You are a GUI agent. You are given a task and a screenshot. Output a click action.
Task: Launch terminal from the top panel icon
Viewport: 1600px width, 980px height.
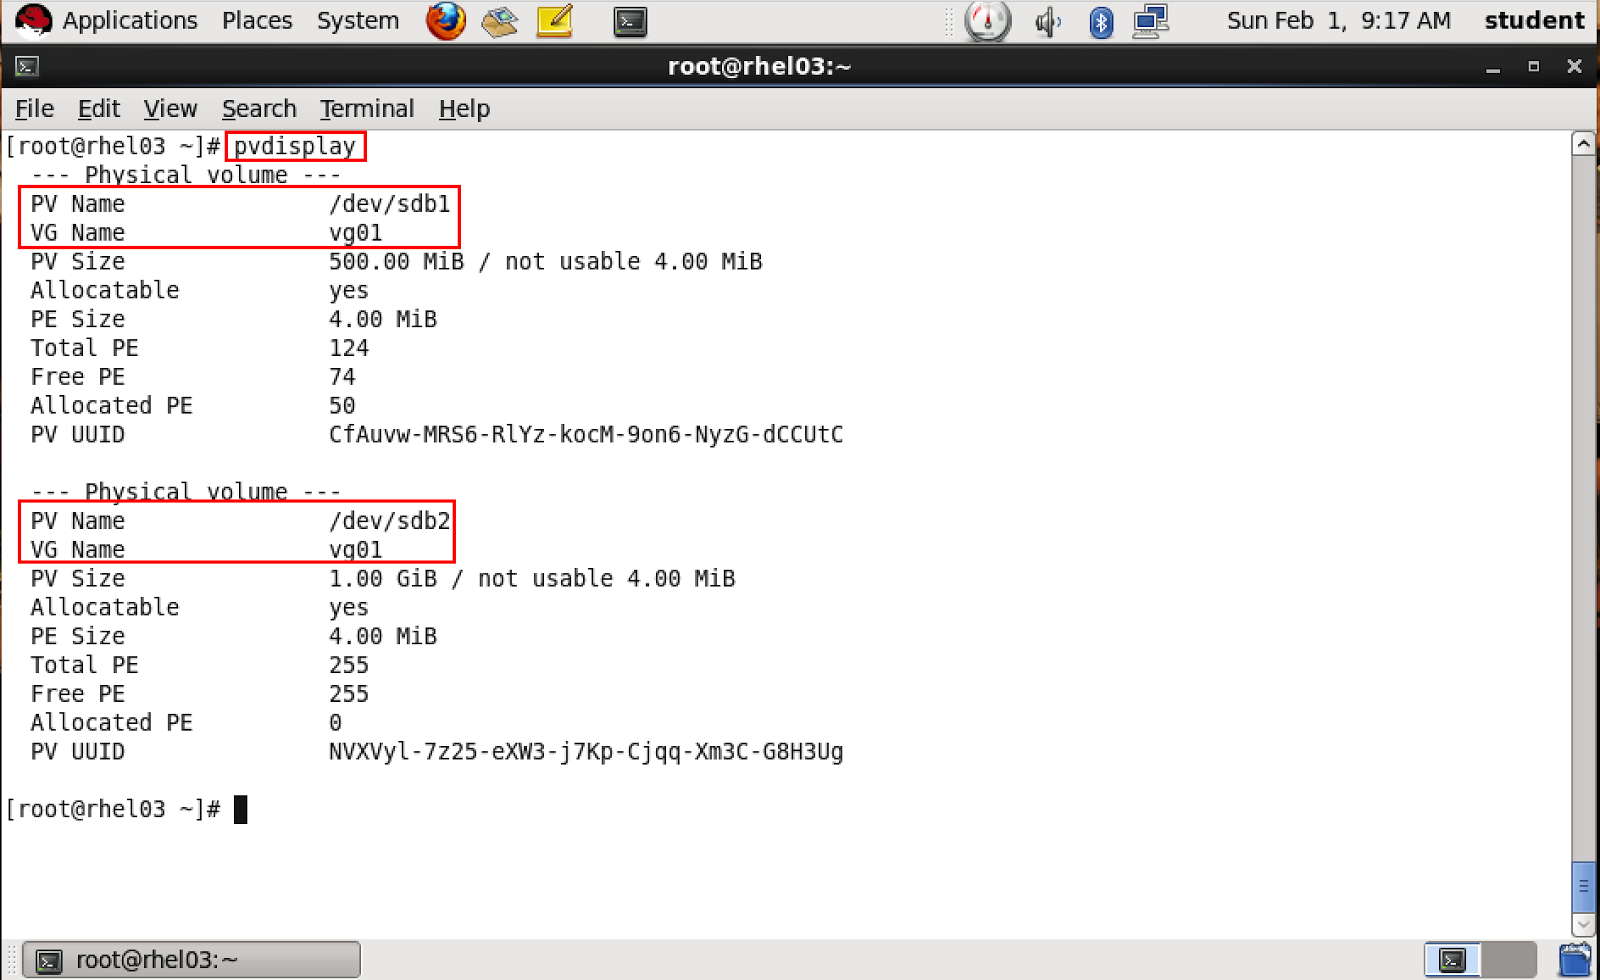pyautogui.click(x=630, y=21)
